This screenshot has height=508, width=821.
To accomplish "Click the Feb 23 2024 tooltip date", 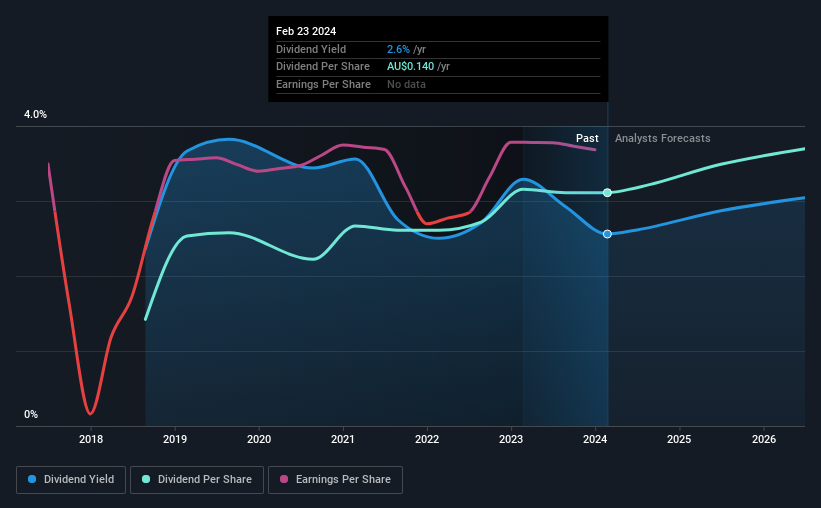I will pos(306,31).
